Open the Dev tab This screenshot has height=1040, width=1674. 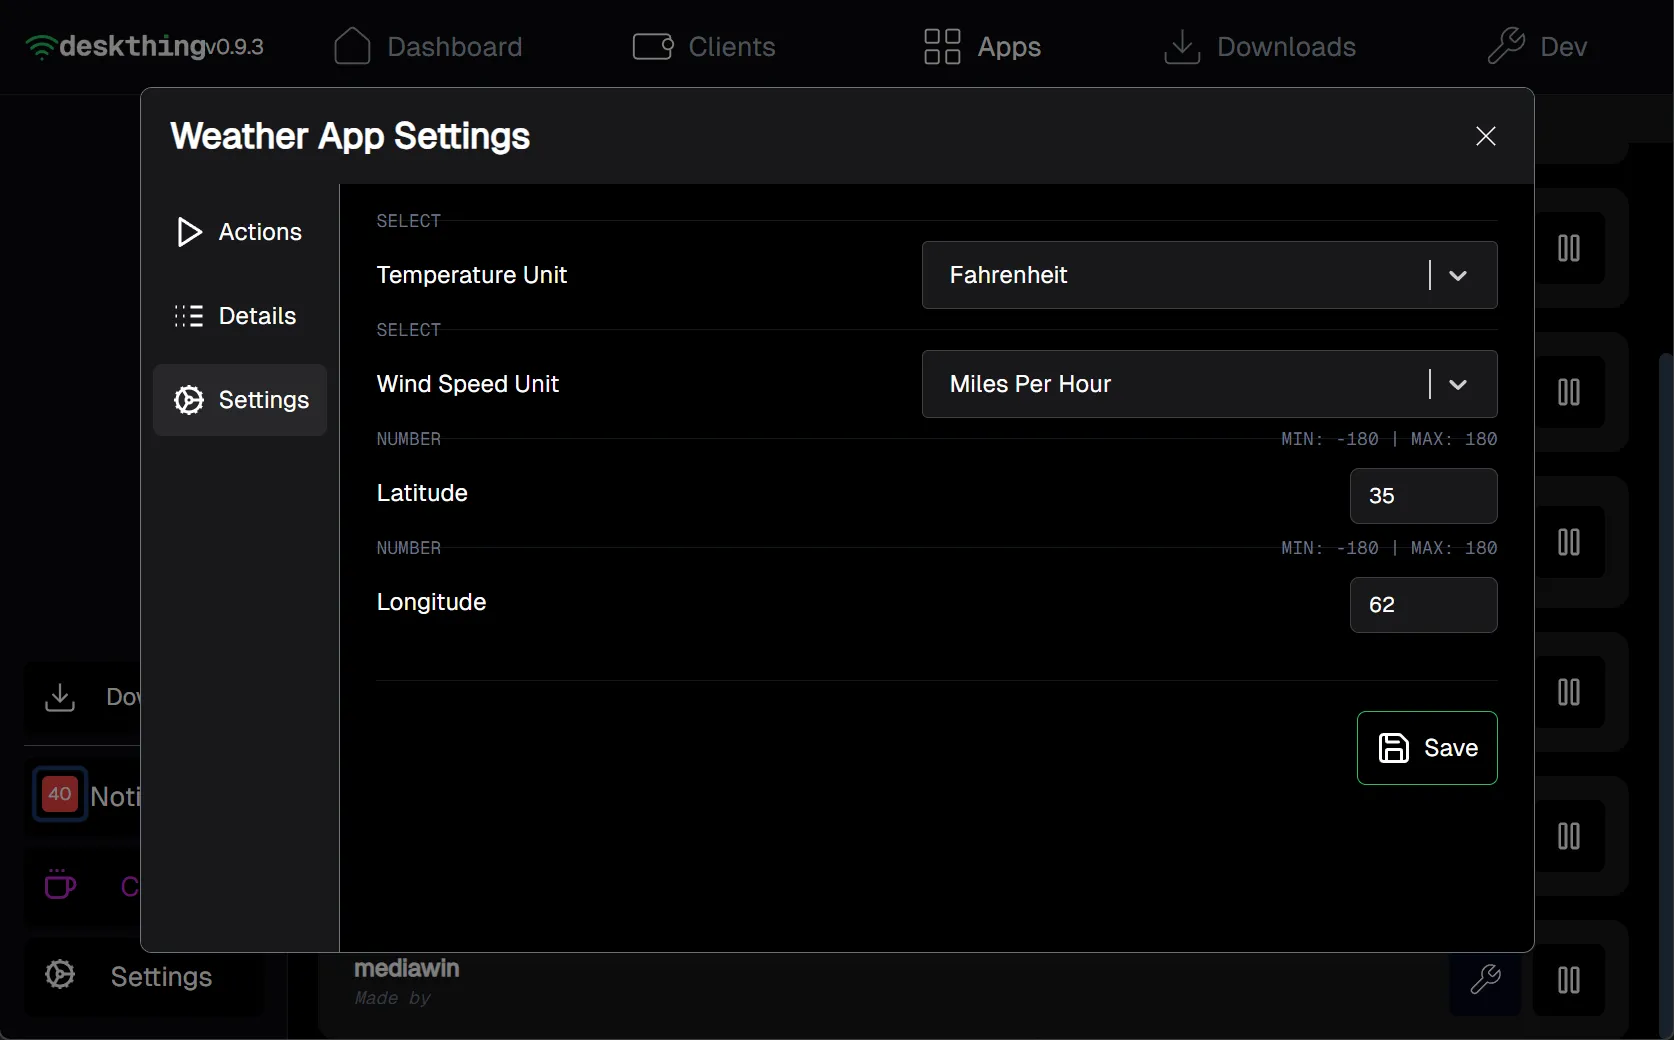(x=1537, y=47)
